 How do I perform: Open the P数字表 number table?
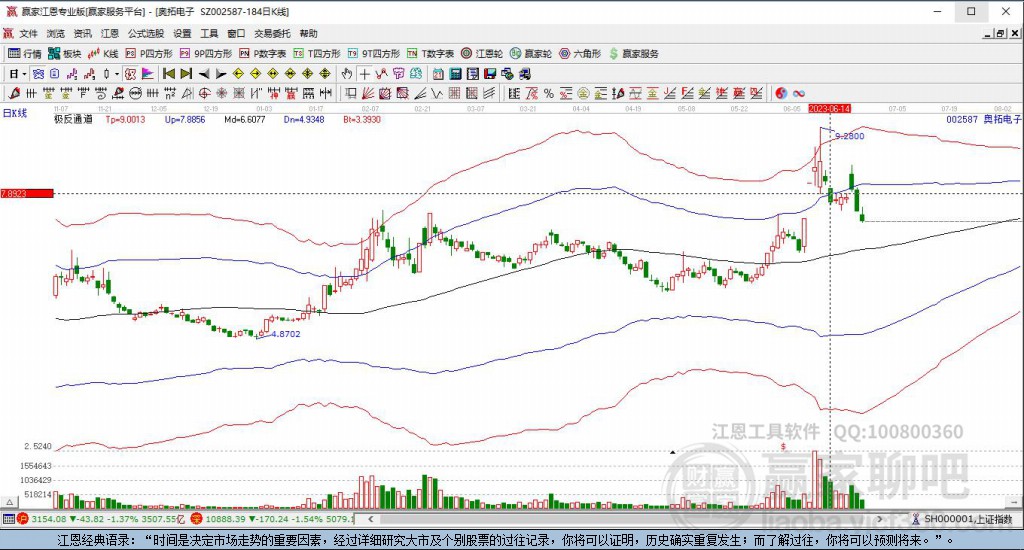(x=263, y=54)
